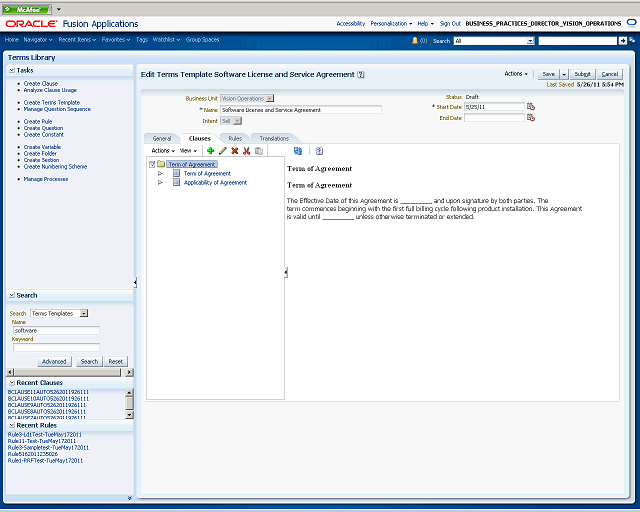Collapse the left Tasks pane using splitter arrow

click(135, 282)
